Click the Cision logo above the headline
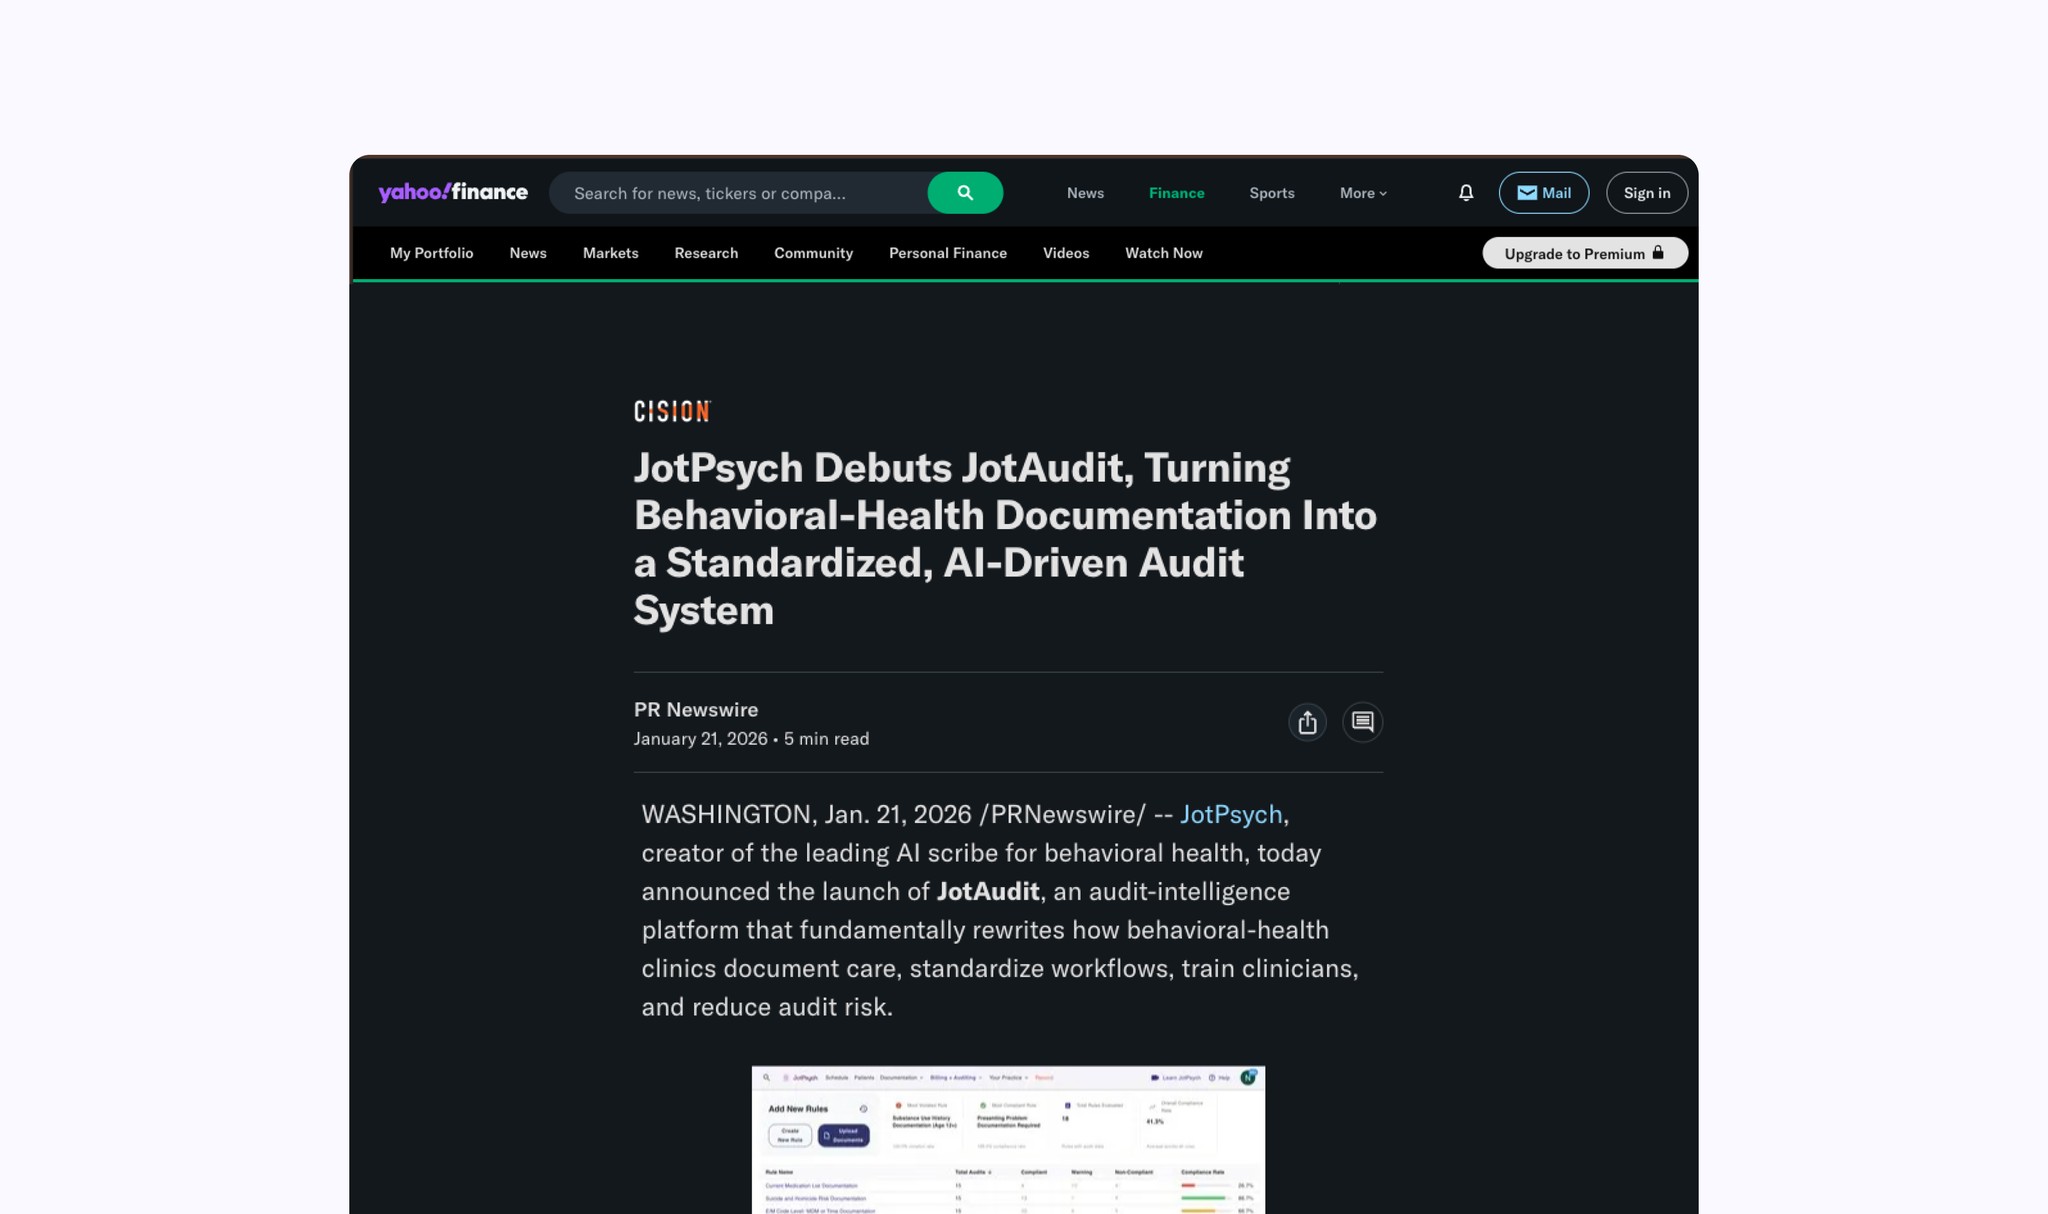The height and width of the screenshot is (1214, 2048). click(671, 410)
